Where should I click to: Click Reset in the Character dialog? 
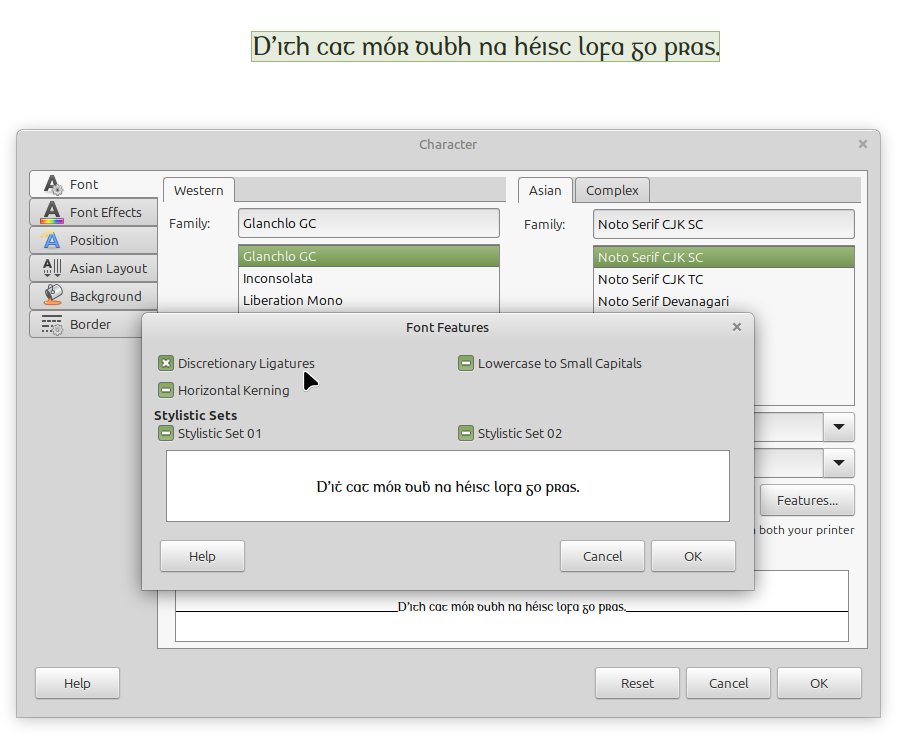tap(637, 683)
